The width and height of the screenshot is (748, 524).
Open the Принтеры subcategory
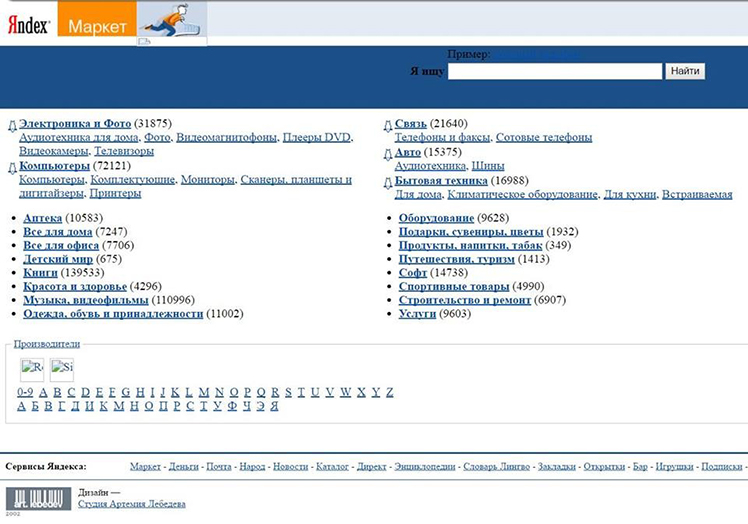(x=115, y=194)
